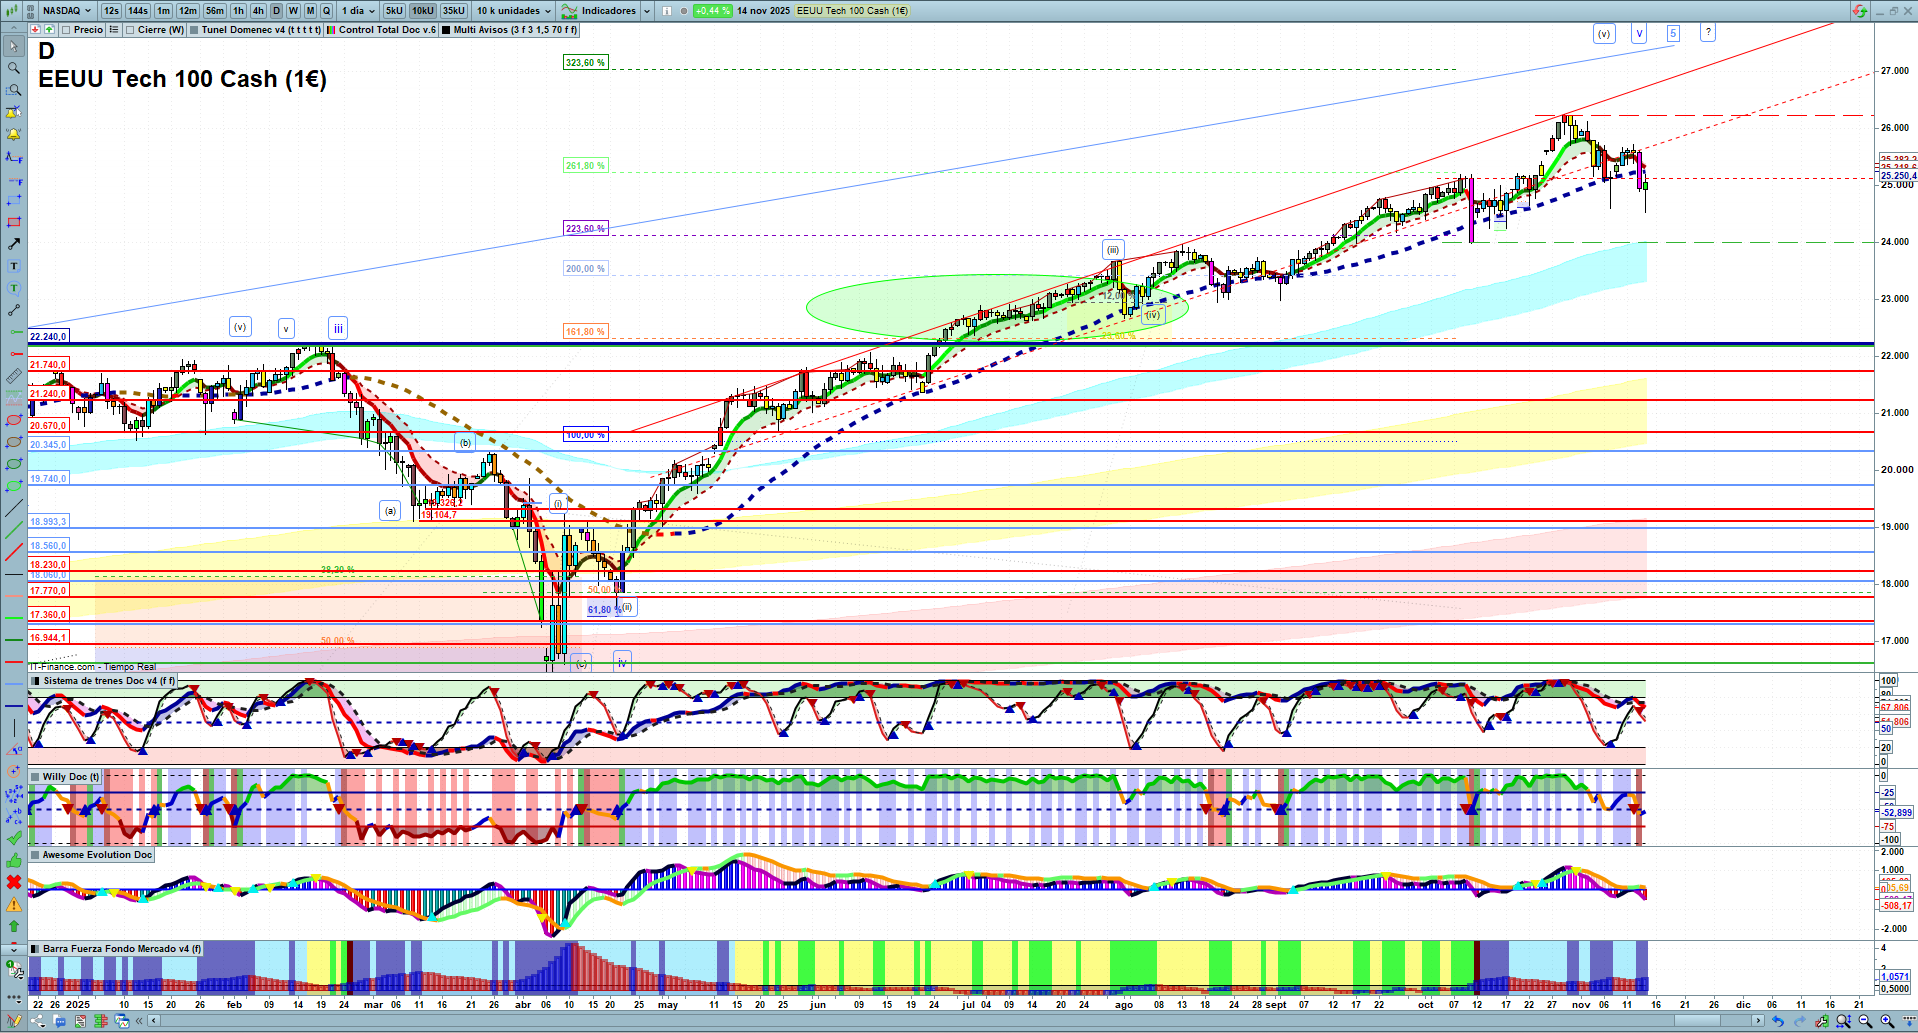Open the 10 k unidades dropdown
The width and height of the screenshot is (1918, 1033).
point(514,11)
